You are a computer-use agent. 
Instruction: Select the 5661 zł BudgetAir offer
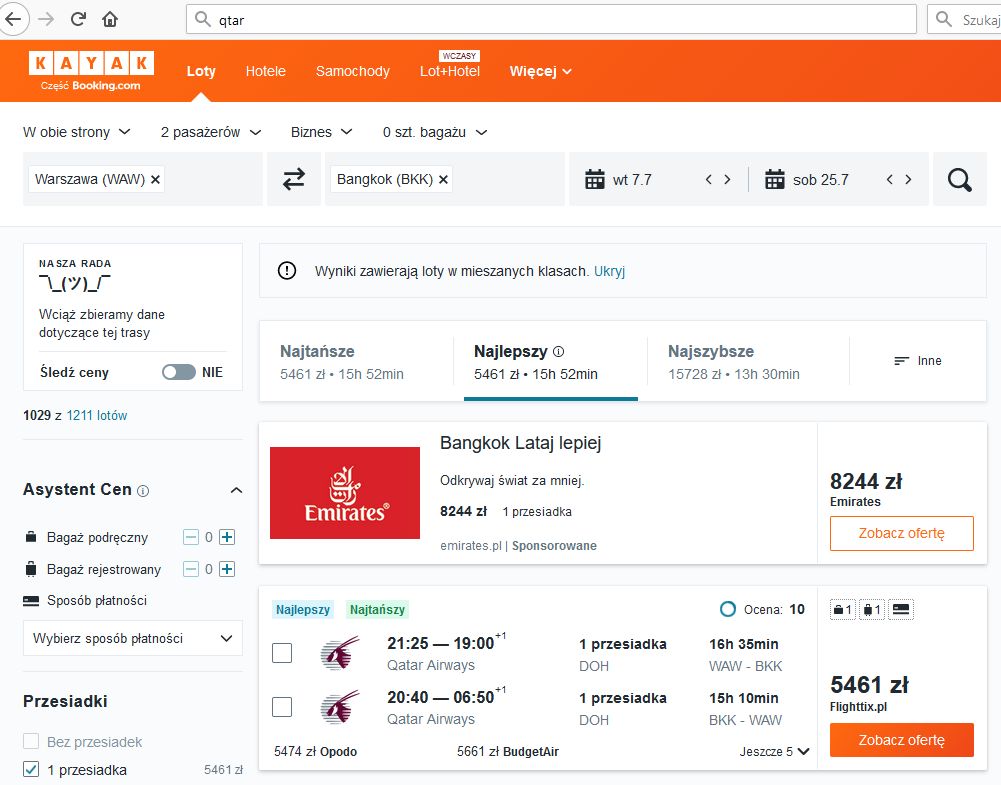[x=508, y=751]
